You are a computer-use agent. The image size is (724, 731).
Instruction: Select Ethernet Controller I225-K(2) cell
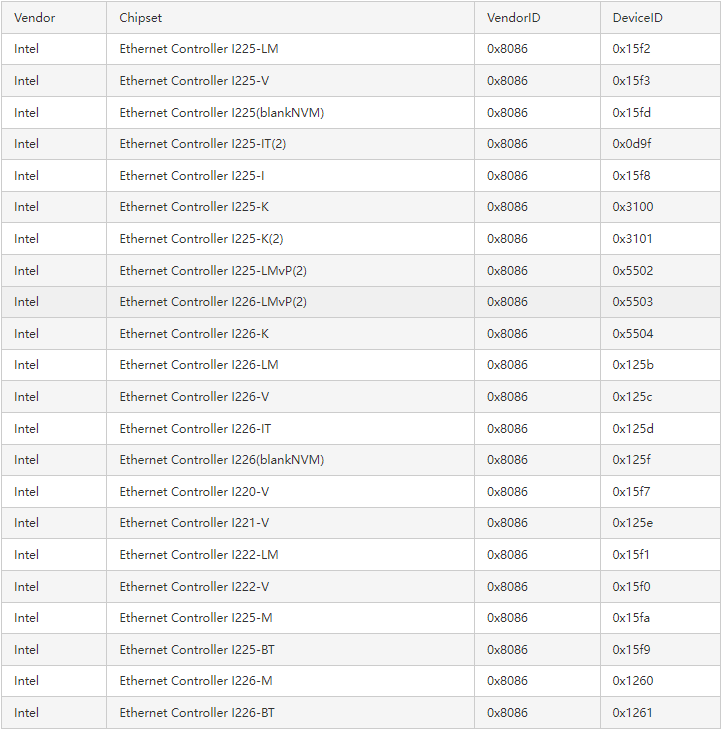point(290,239)
